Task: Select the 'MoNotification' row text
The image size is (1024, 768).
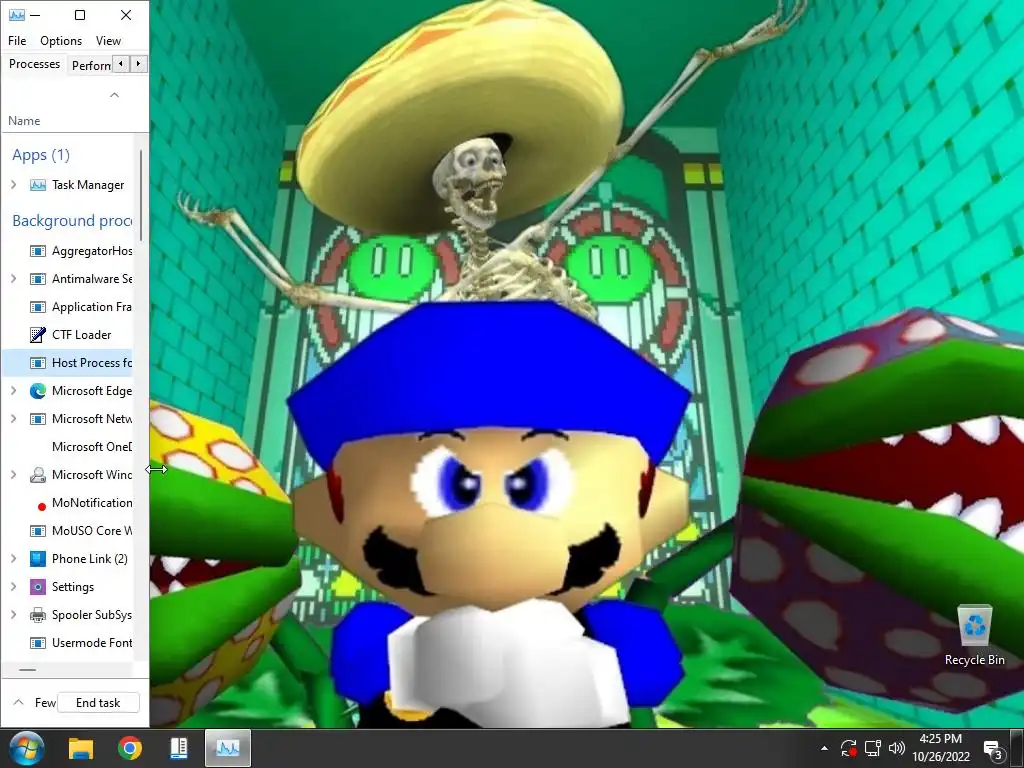Action: tap(92, 503)
